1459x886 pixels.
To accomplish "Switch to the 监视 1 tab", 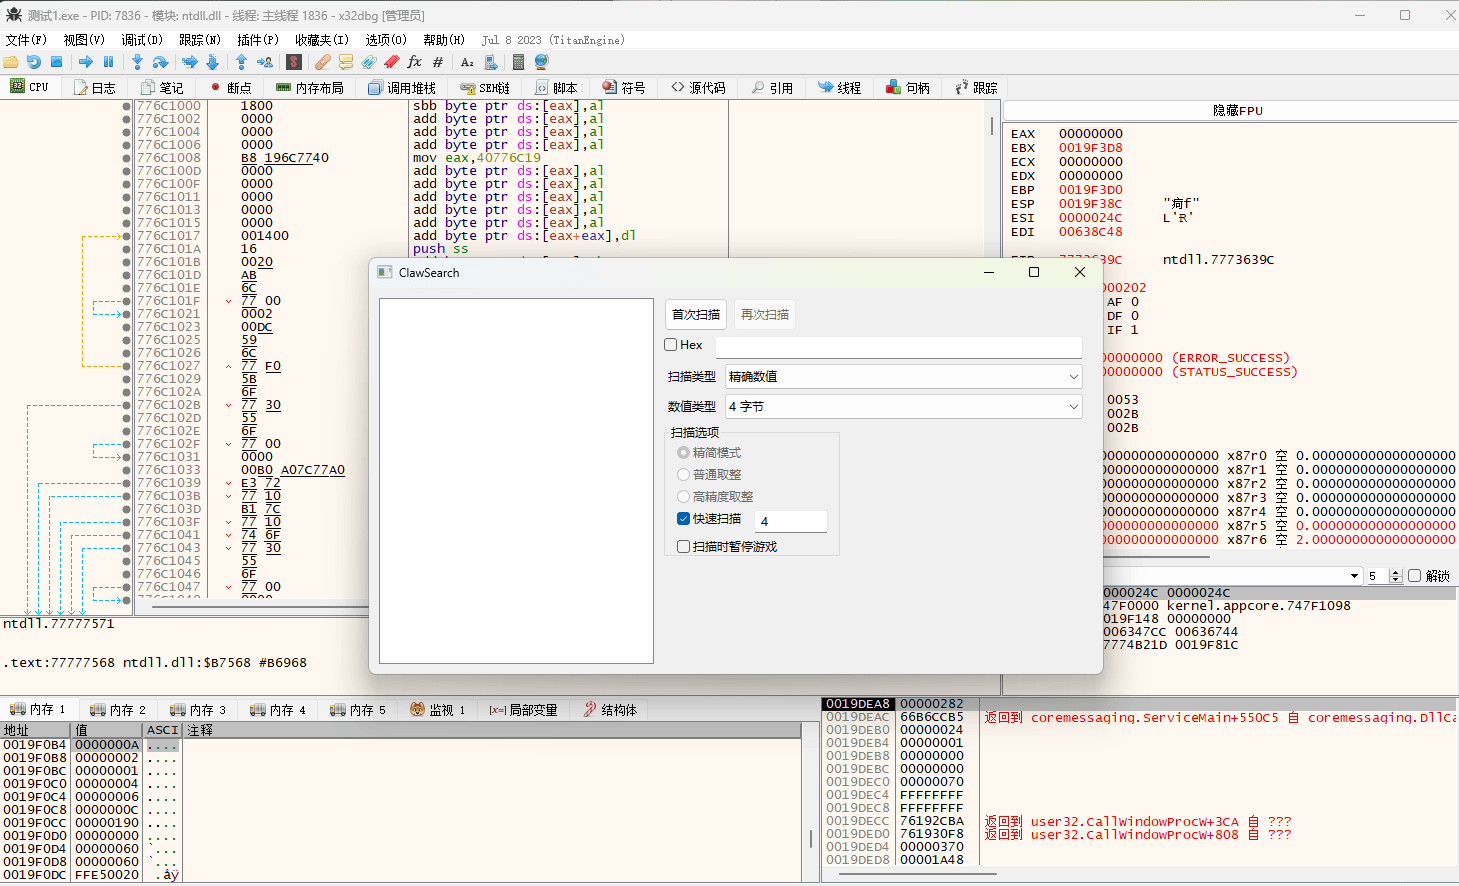I will pyautogui.click(x=438, y=710).
